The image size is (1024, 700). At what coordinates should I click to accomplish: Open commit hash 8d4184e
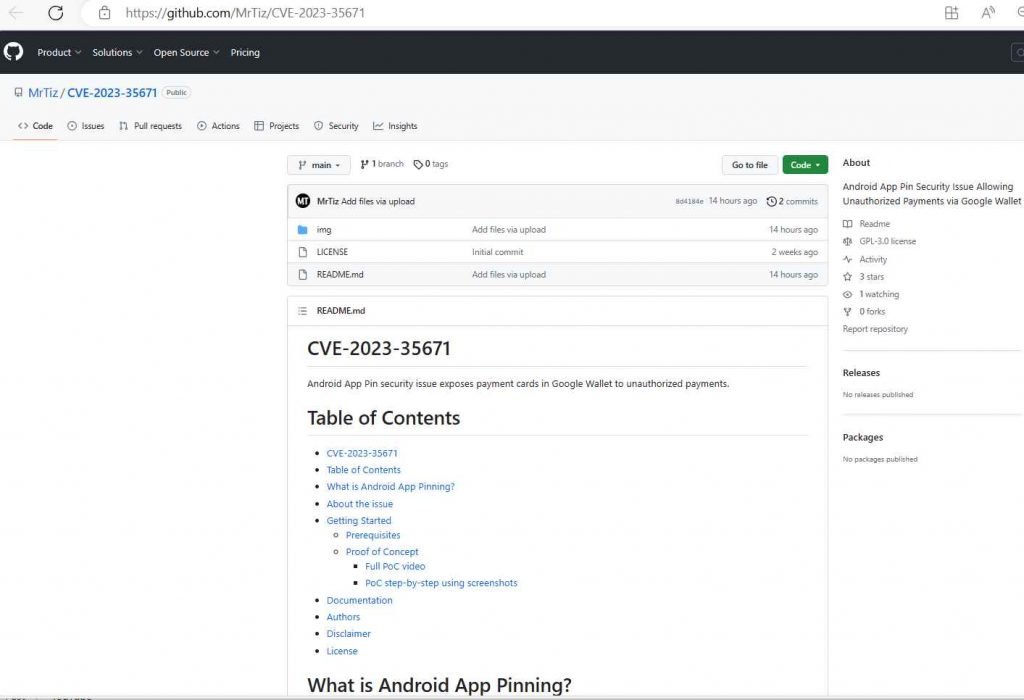pyautogui.click(x=689, y=202)
